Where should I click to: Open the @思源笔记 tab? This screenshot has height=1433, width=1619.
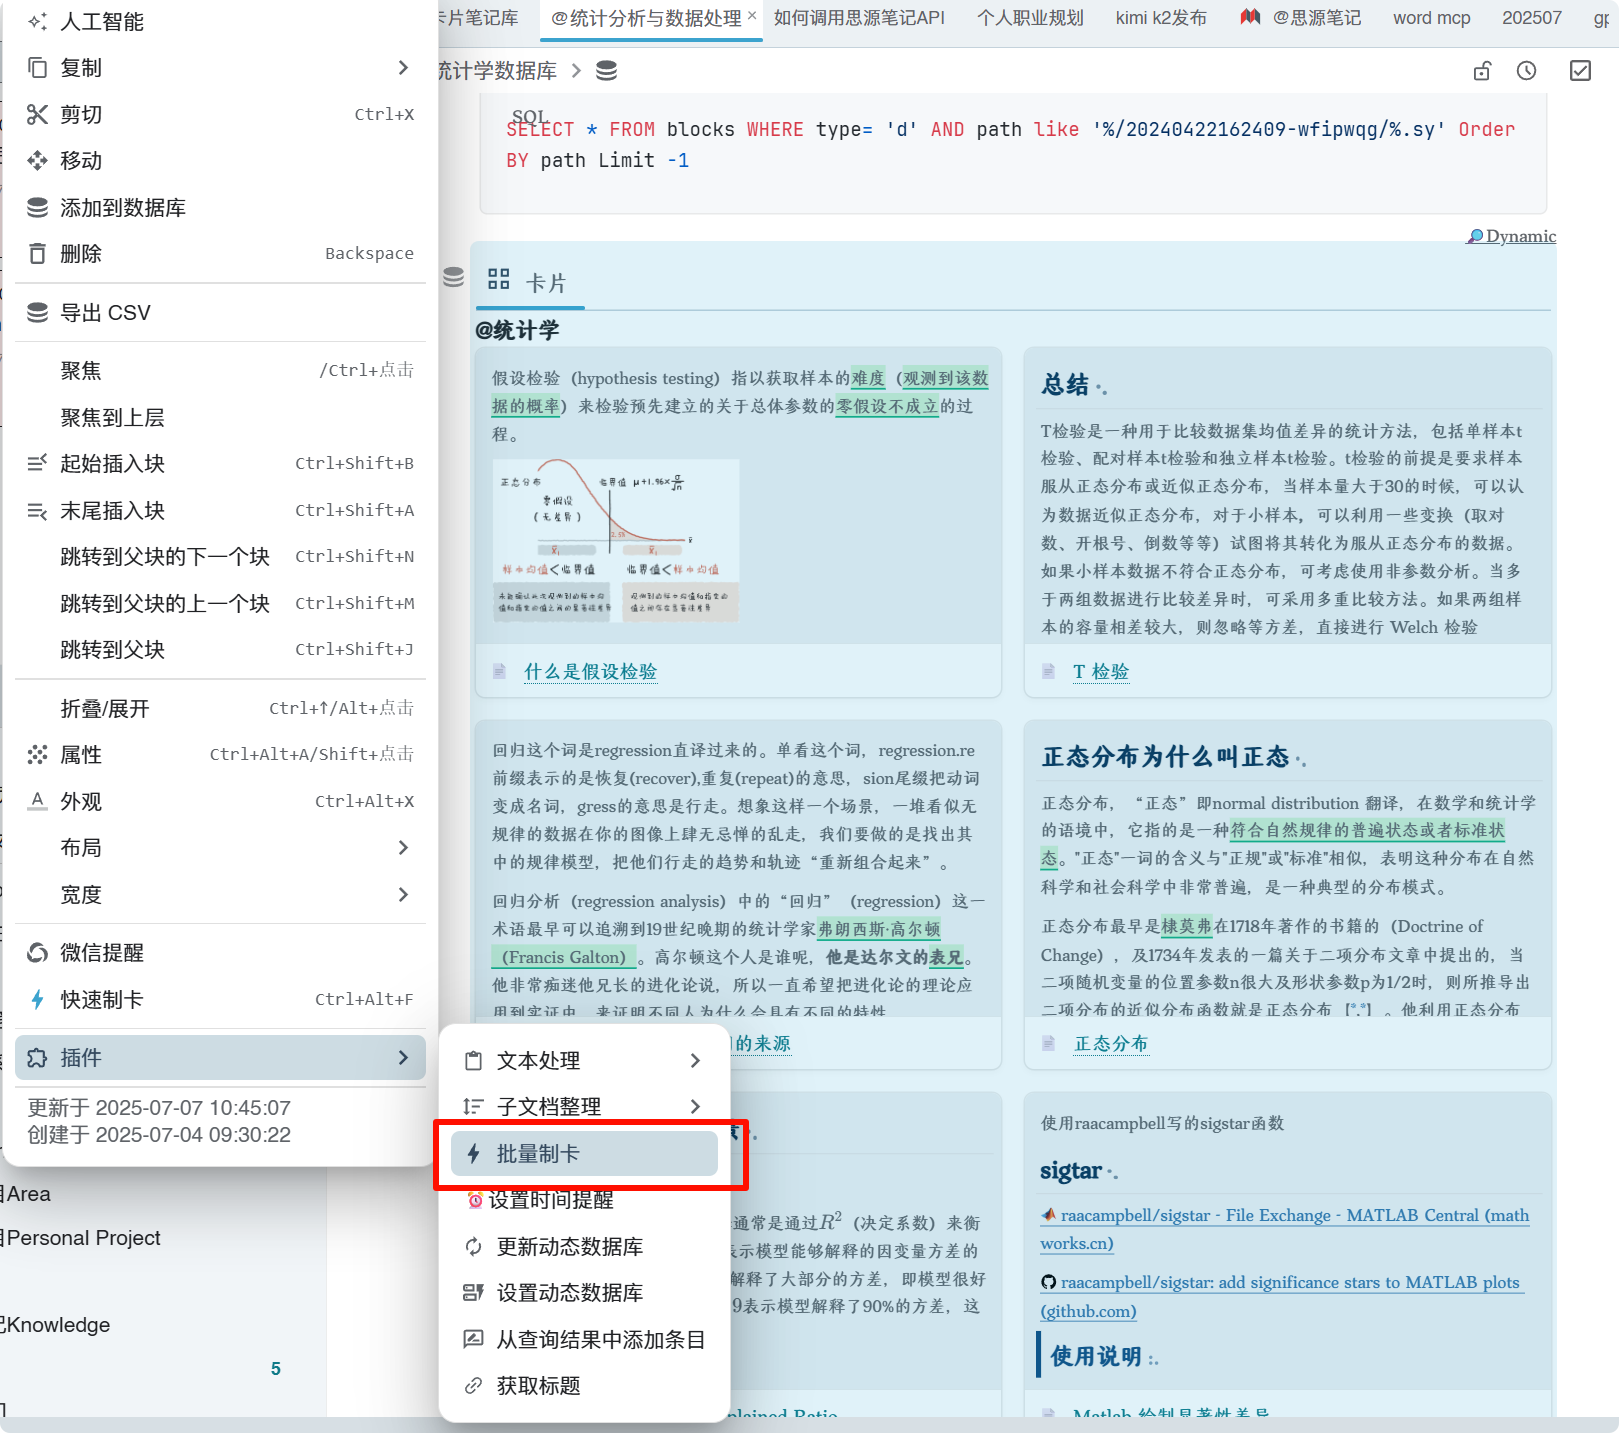pos(1302,18)
